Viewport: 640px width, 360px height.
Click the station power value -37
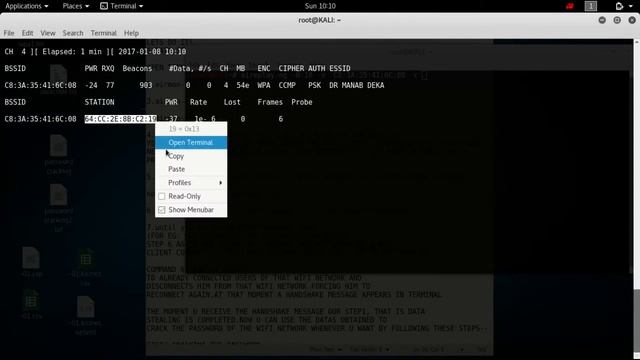pyautogui.click(x=171, y=119)
